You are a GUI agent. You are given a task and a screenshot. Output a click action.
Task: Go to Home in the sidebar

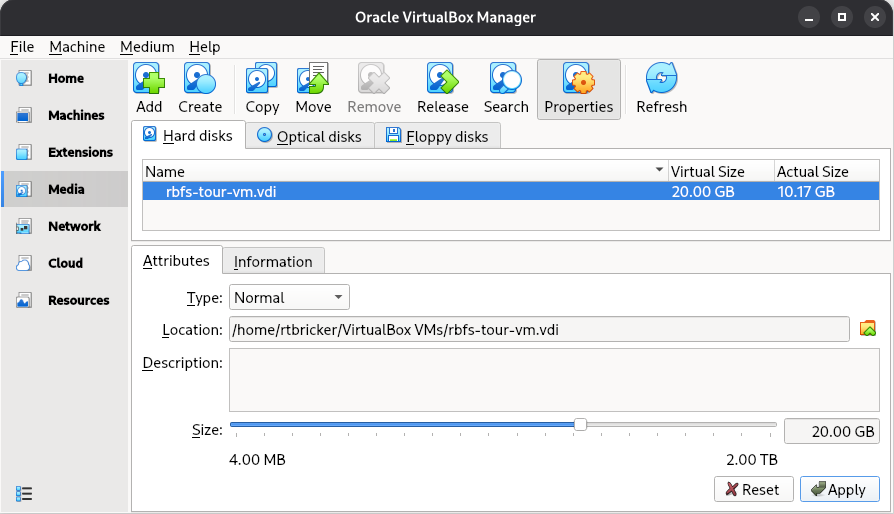tap(65, 79)
